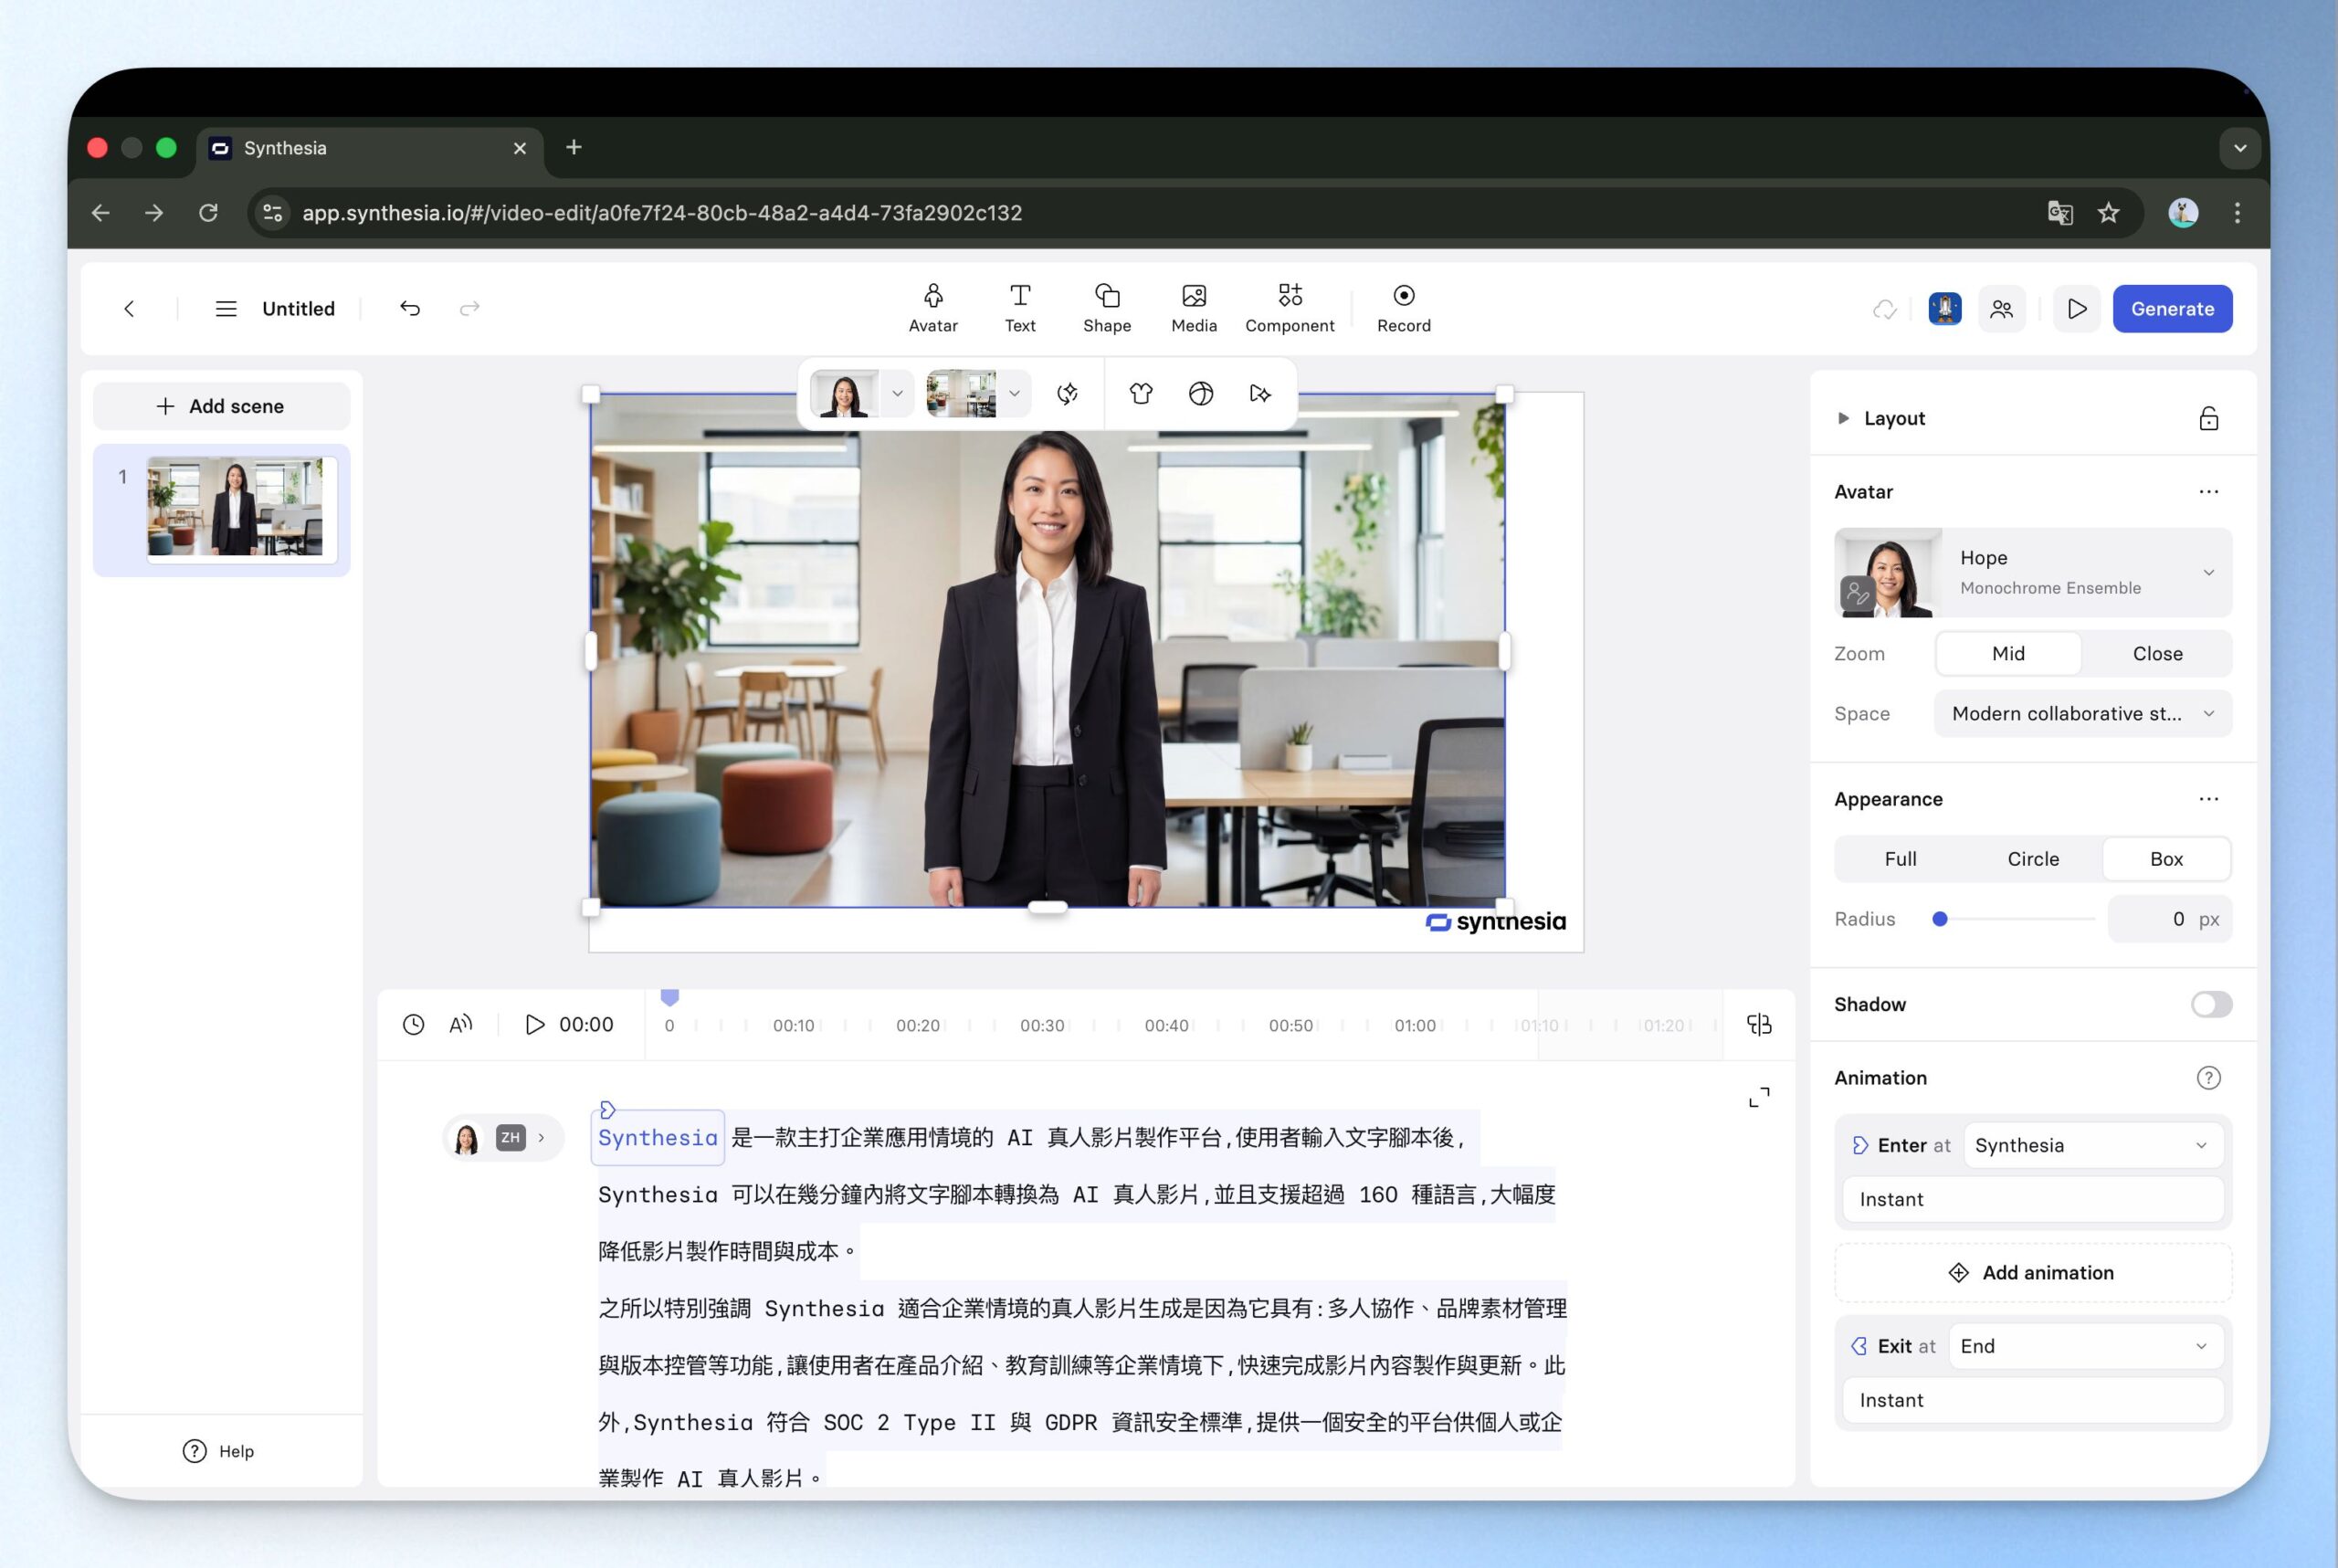Open the Space dropdown for Modern collaborative
2338x1568 pixels.
[2082, 713]
